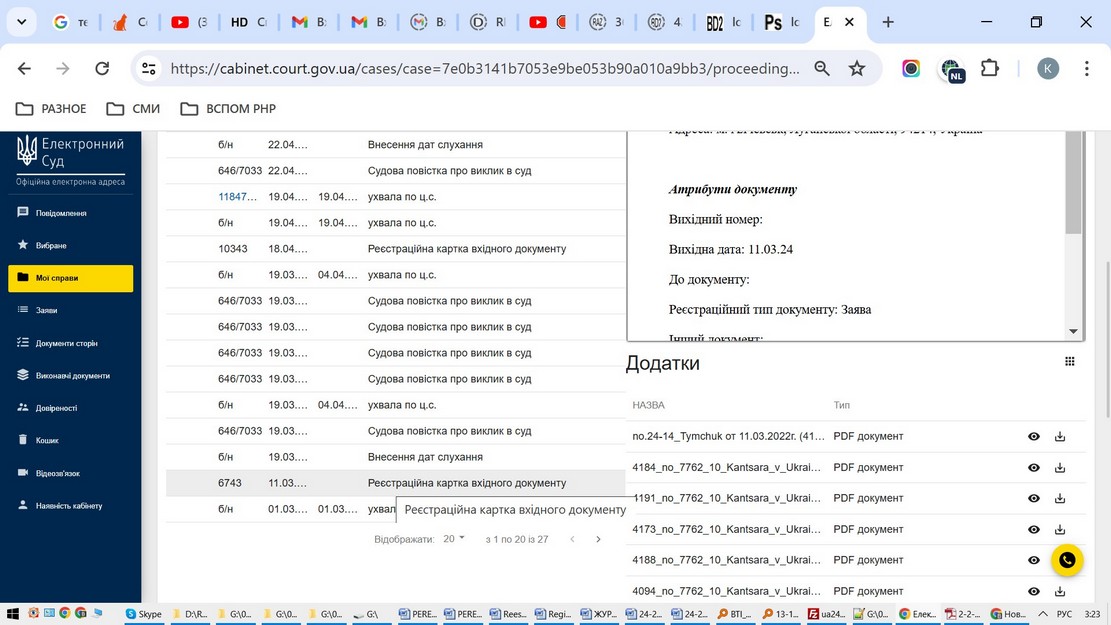Image resolution: width=1111 pixels, height=625 pixels.
Task: Select row 6743 Реєстраційна картка вхідного документу
Action: click(x=396, y=483)
